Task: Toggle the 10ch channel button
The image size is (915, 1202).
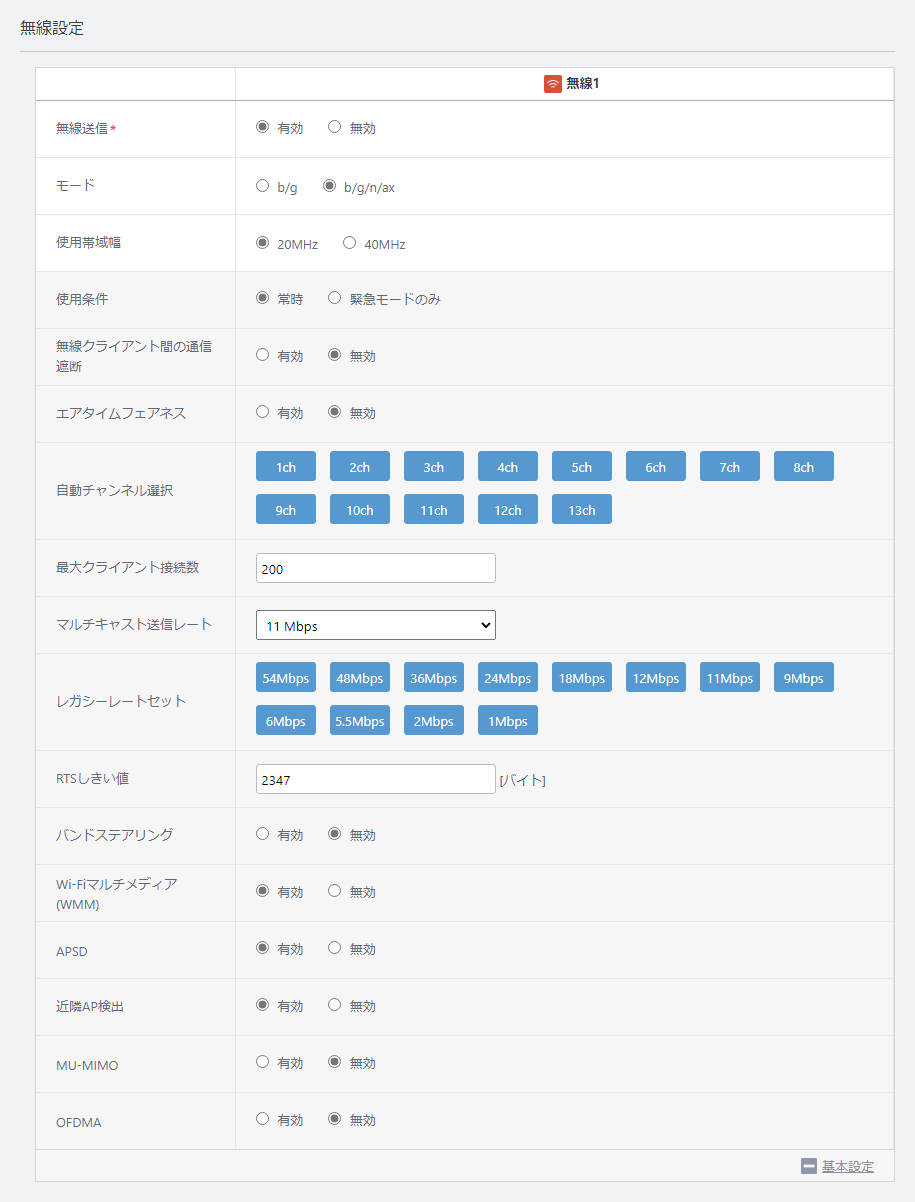Action: [360, 509]
